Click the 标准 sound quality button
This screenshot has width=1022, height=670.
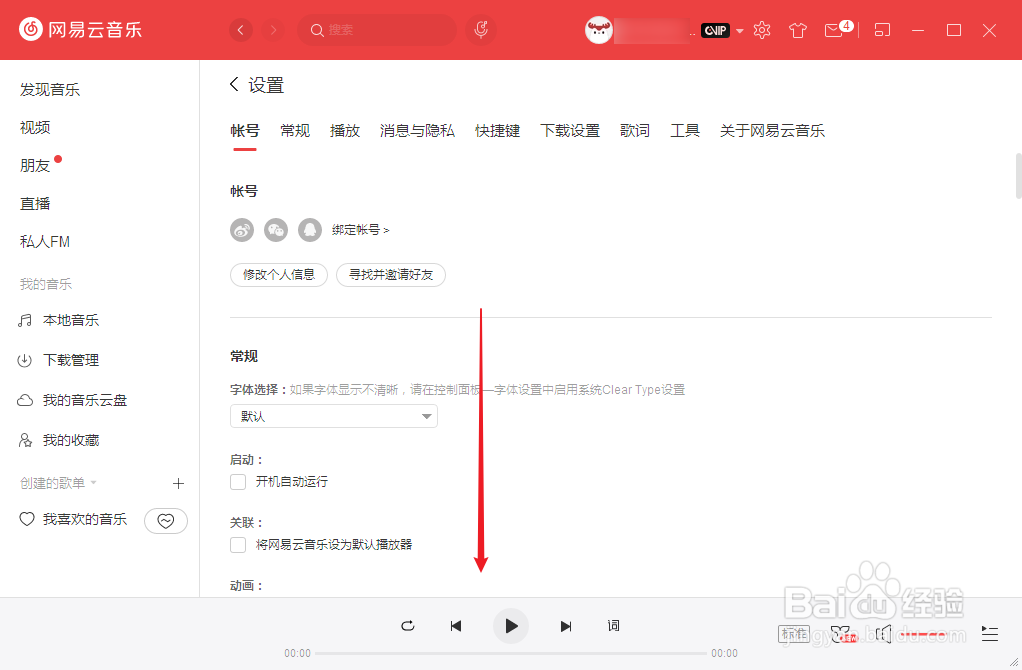794,634
